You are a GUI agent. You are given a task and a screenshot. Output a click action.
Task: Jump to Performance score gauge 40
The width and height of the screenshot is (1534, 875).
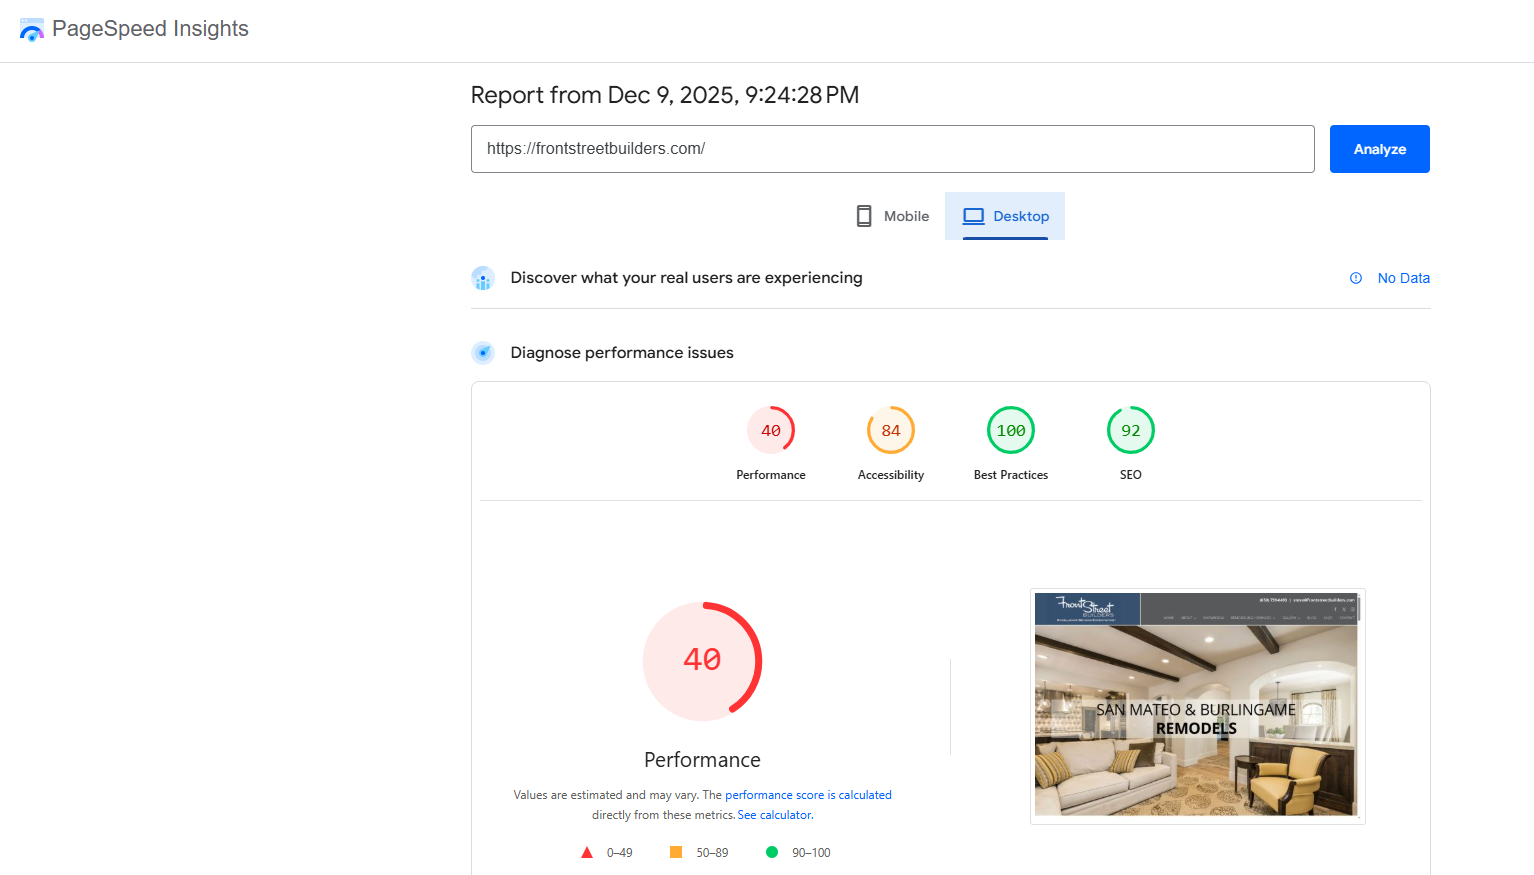[x=771, y=430]
